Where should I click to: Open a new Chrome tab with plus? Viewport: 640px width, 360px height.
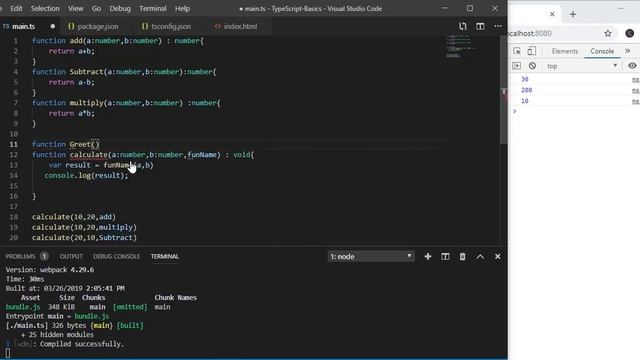pyautogui.click(x=573, y=14)
